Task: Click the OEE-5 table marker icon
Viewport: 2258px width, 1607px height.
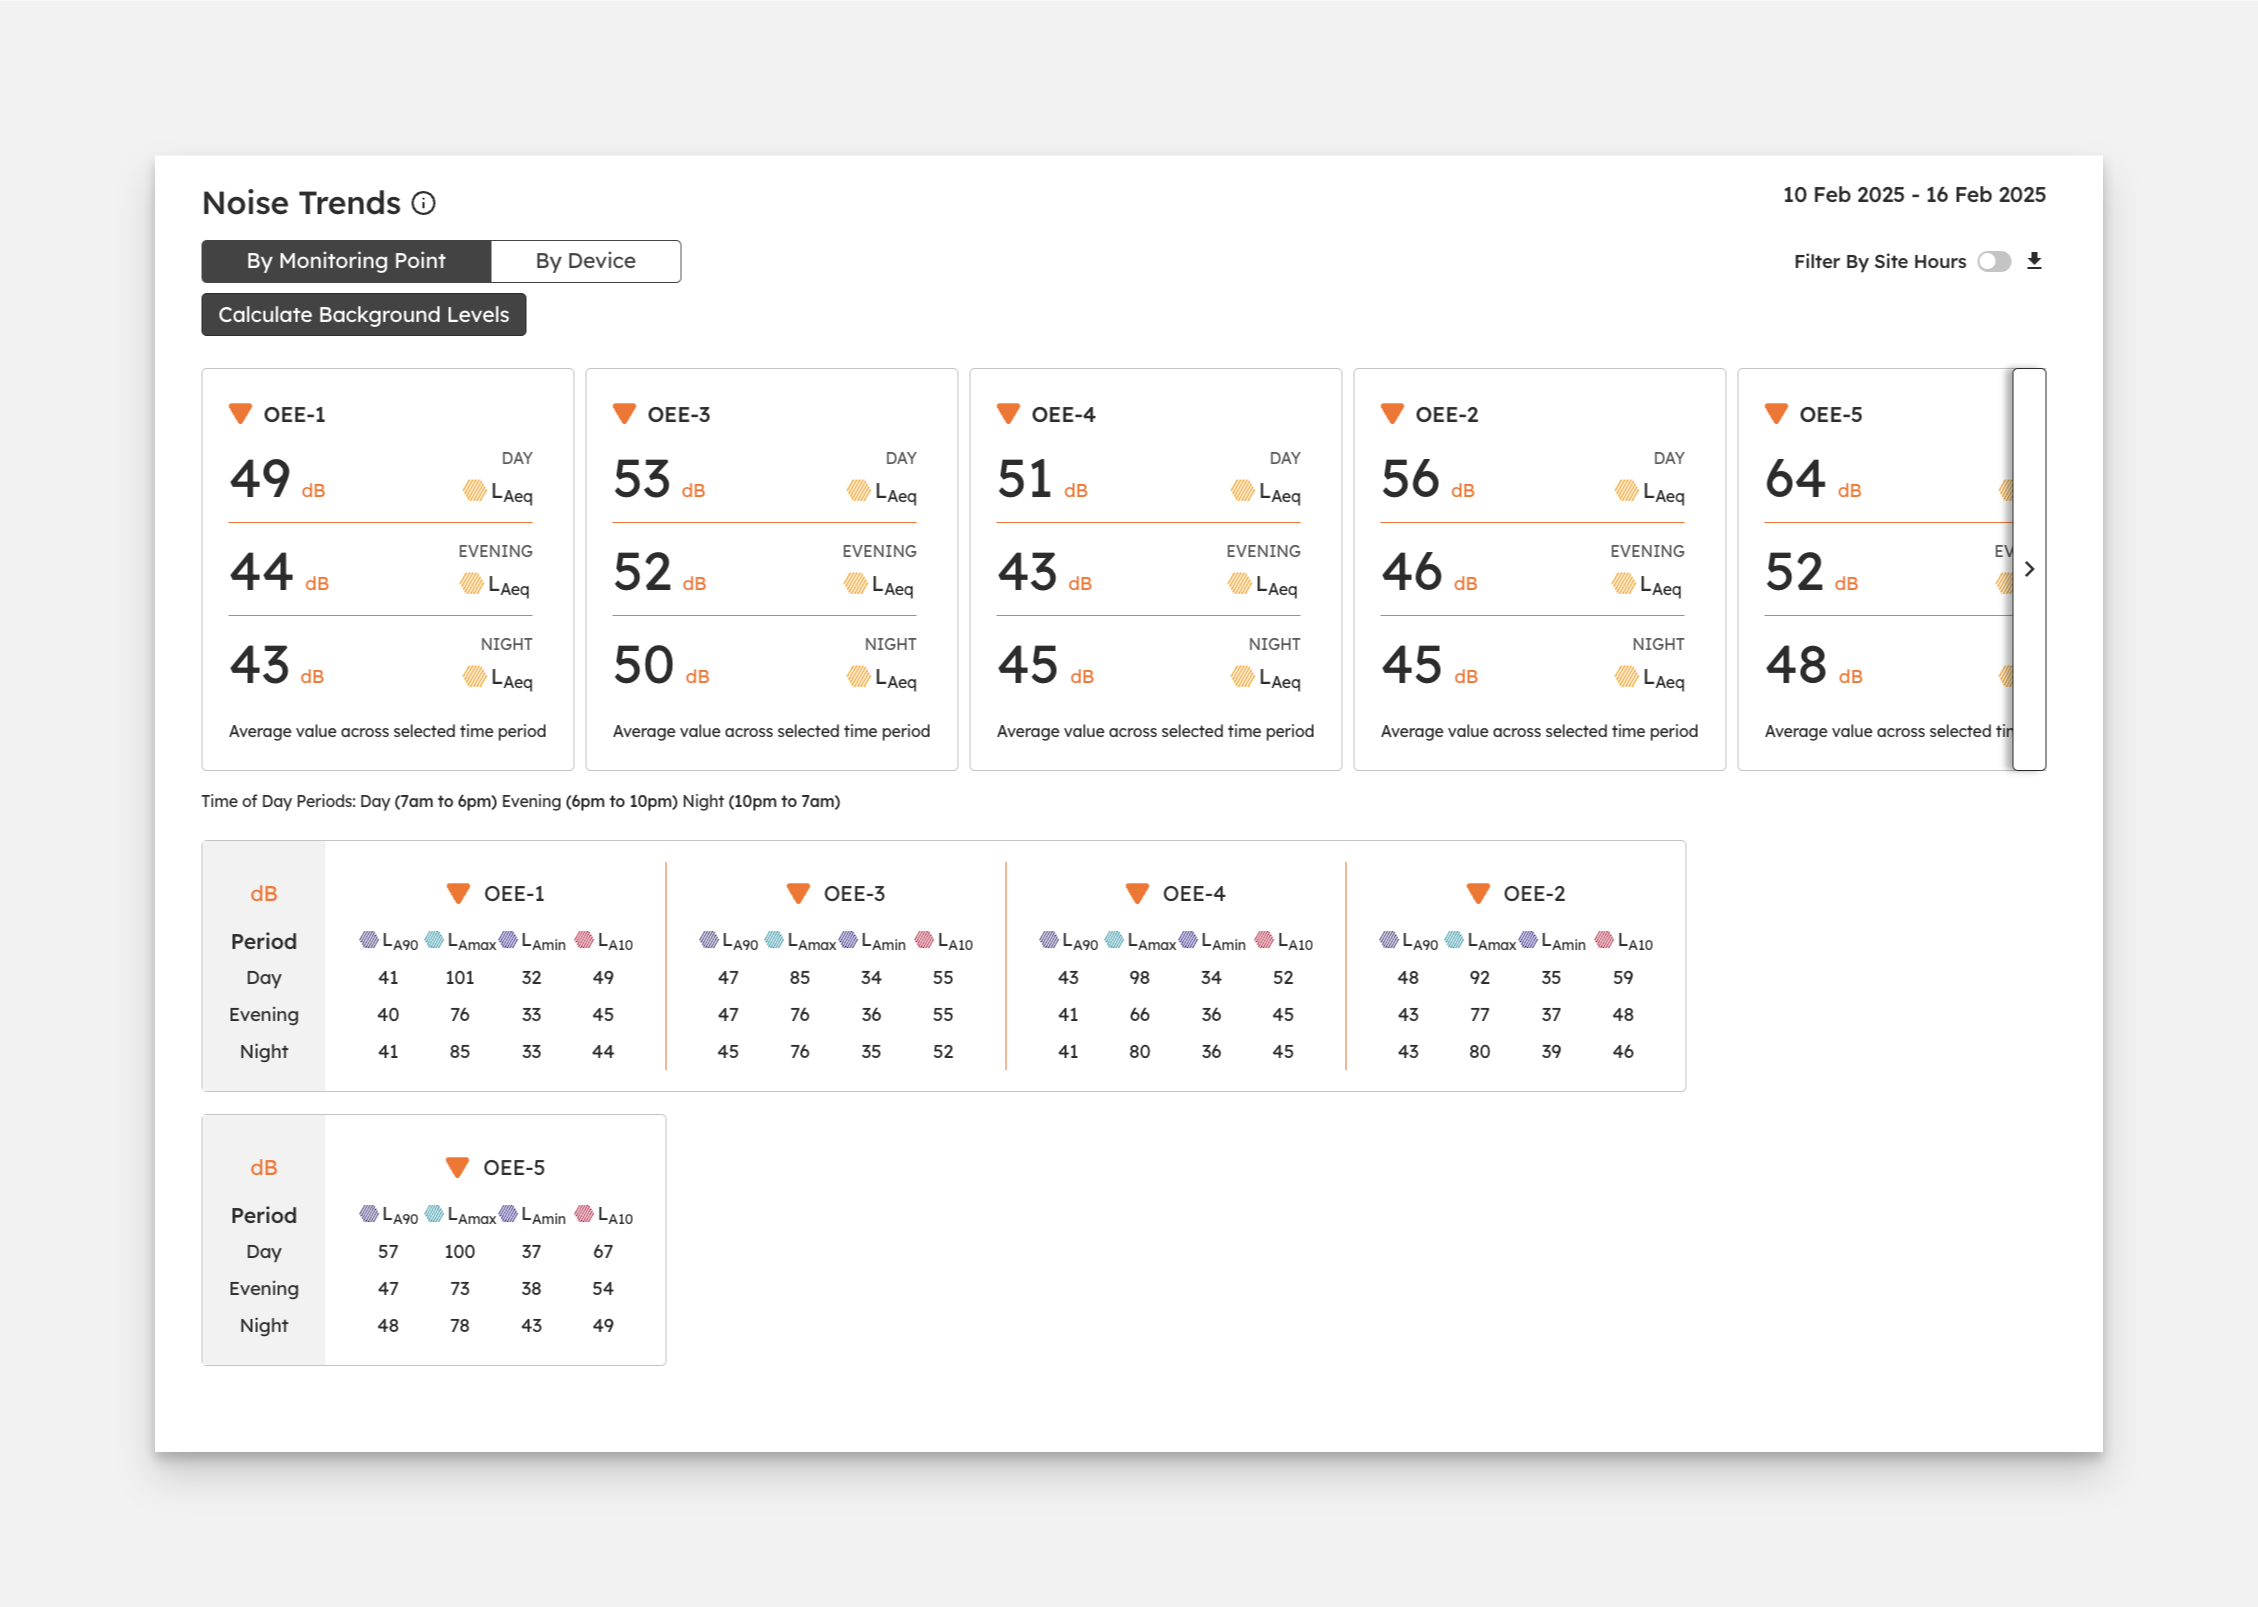Action: (457, 1167)
